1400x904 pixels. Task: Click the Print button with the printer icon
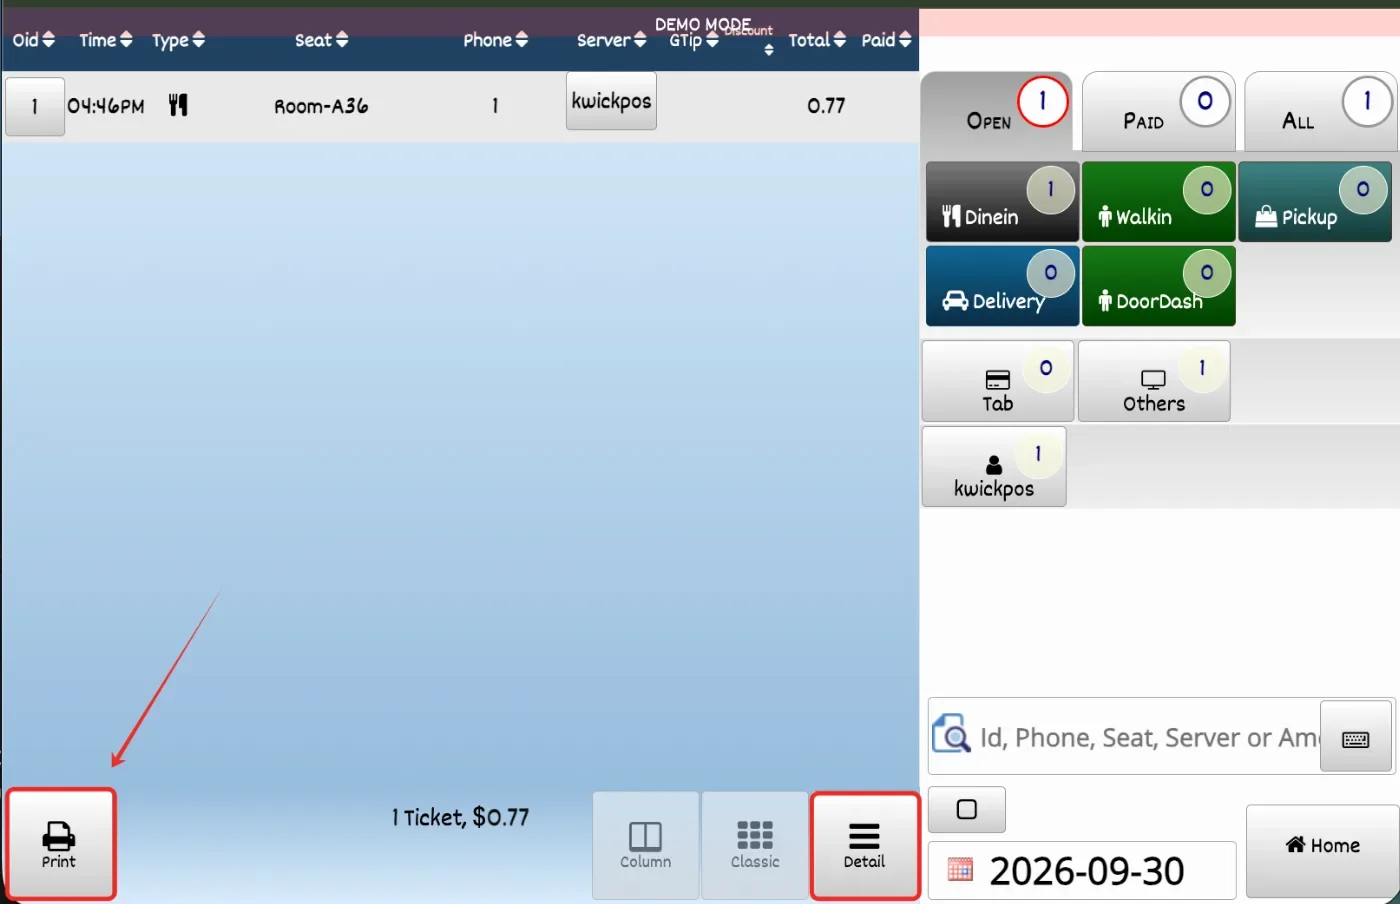coord(60,844)
